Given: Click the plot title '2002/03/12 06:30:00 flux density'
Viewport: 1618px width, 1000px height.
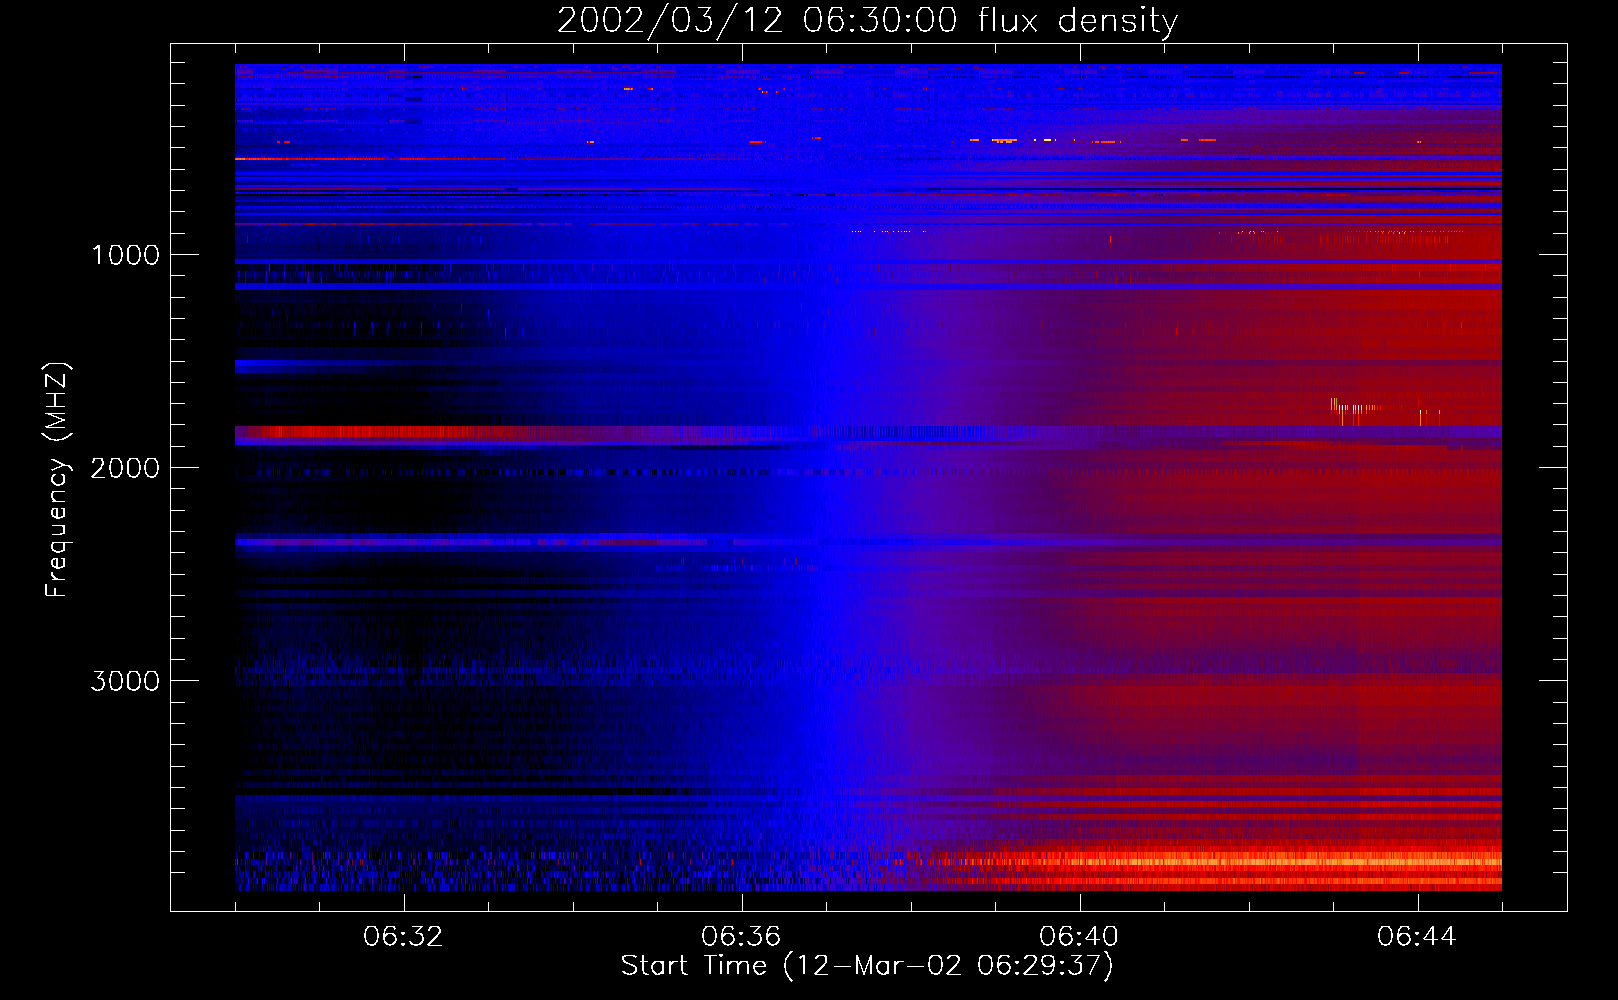Looking at the screenshot, I should (867, 21).
